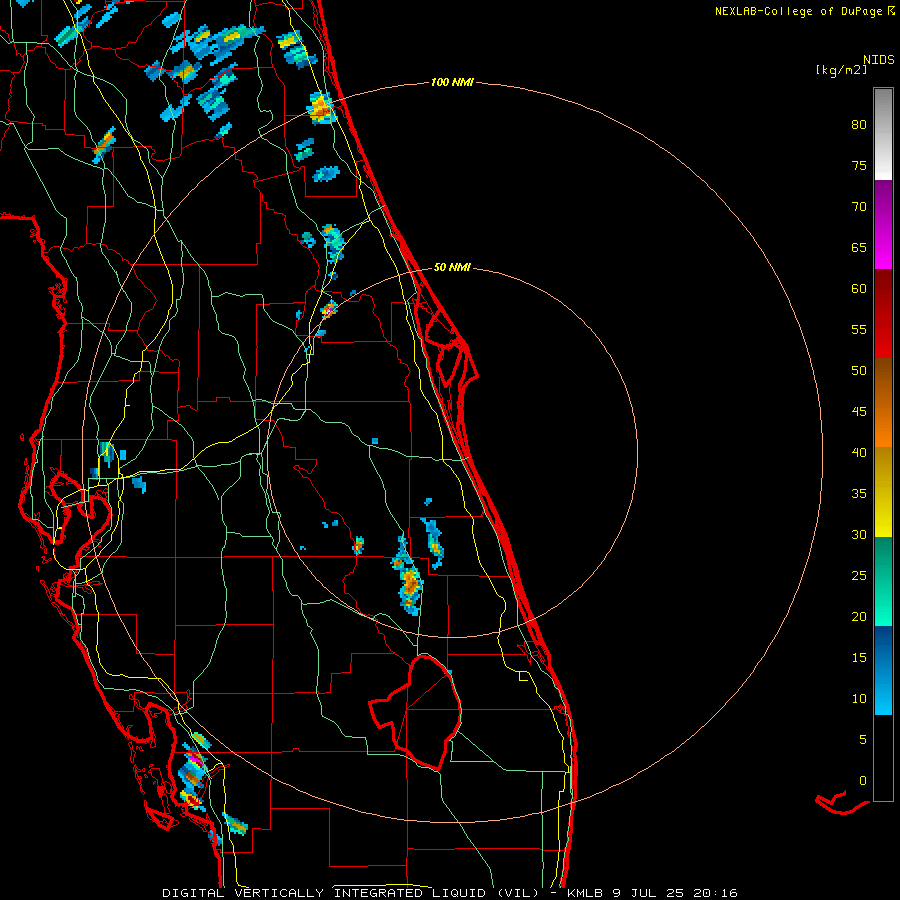Click the [kg/m2] unit label

(841, 70)
